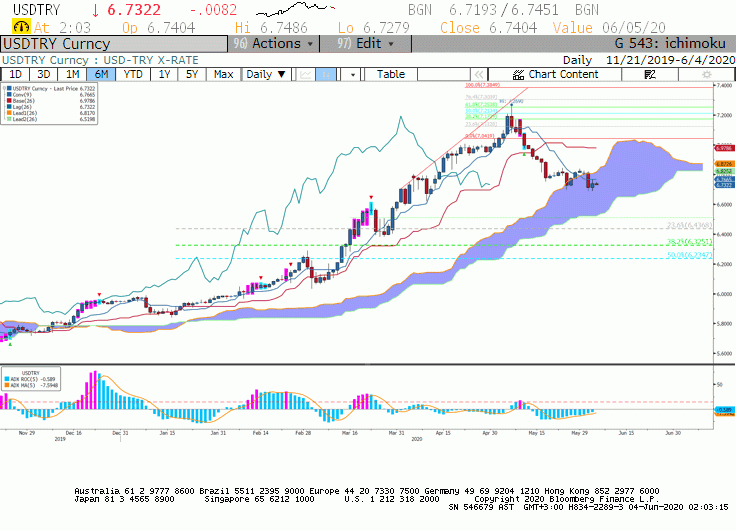Click the Conv(9) legend color swatch

(x=9, y=94)
